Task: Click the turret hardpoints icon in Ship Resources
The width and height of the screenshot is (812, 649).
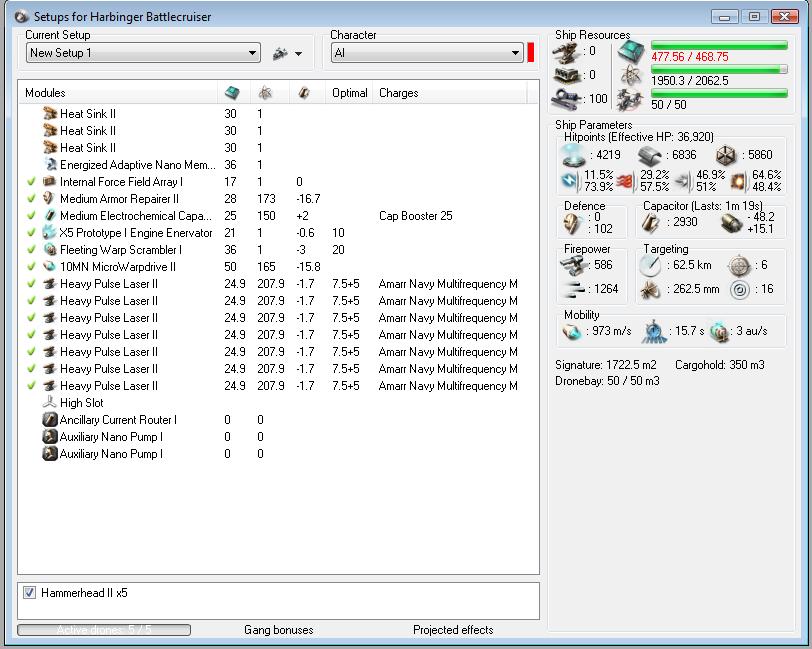Action: pyautogui.click(x=567, y=52)
